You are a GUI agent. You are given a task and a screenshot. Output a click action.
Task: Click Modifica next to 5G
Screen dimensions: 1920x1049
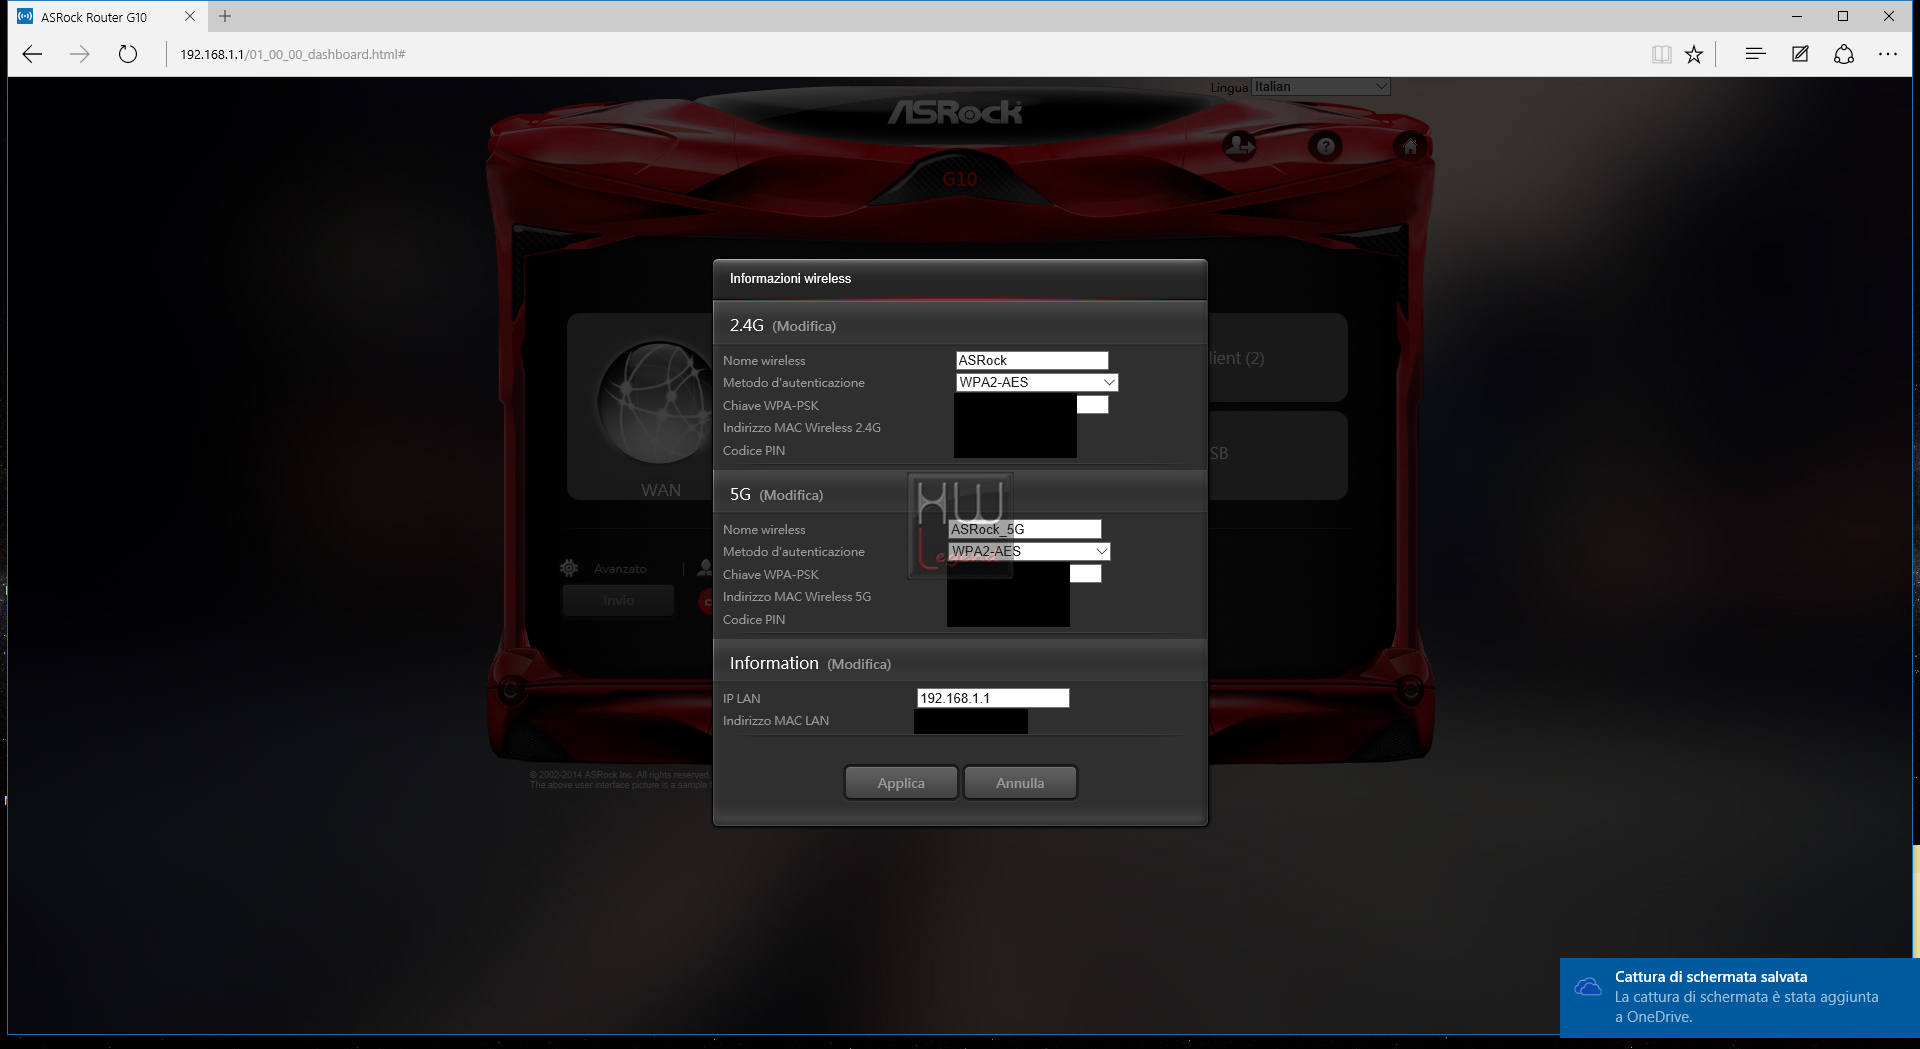pyautogui.click(x=791, y=495)
